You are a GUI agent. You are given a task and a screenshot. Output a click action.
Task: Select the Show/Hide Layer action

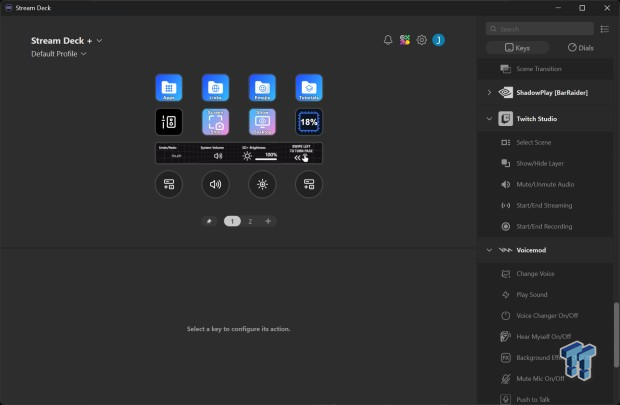(546, 163)
